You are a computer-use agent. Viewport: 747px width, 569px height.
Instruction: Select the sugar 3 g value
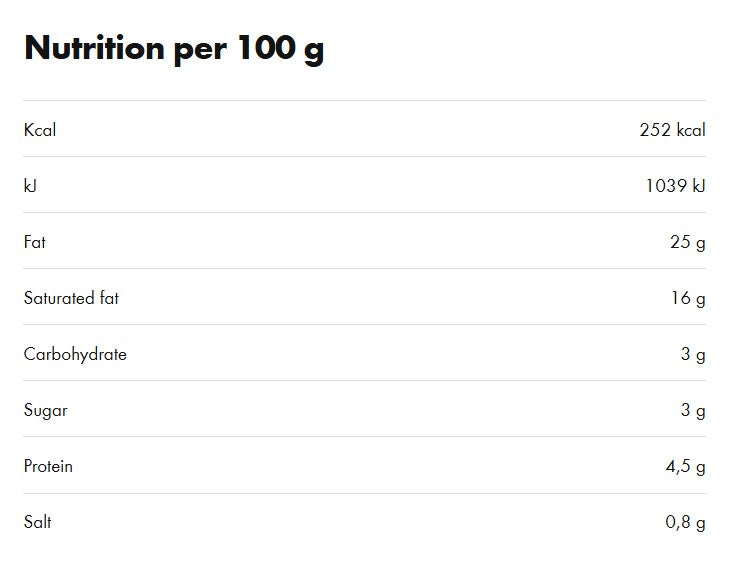point(693,410)
